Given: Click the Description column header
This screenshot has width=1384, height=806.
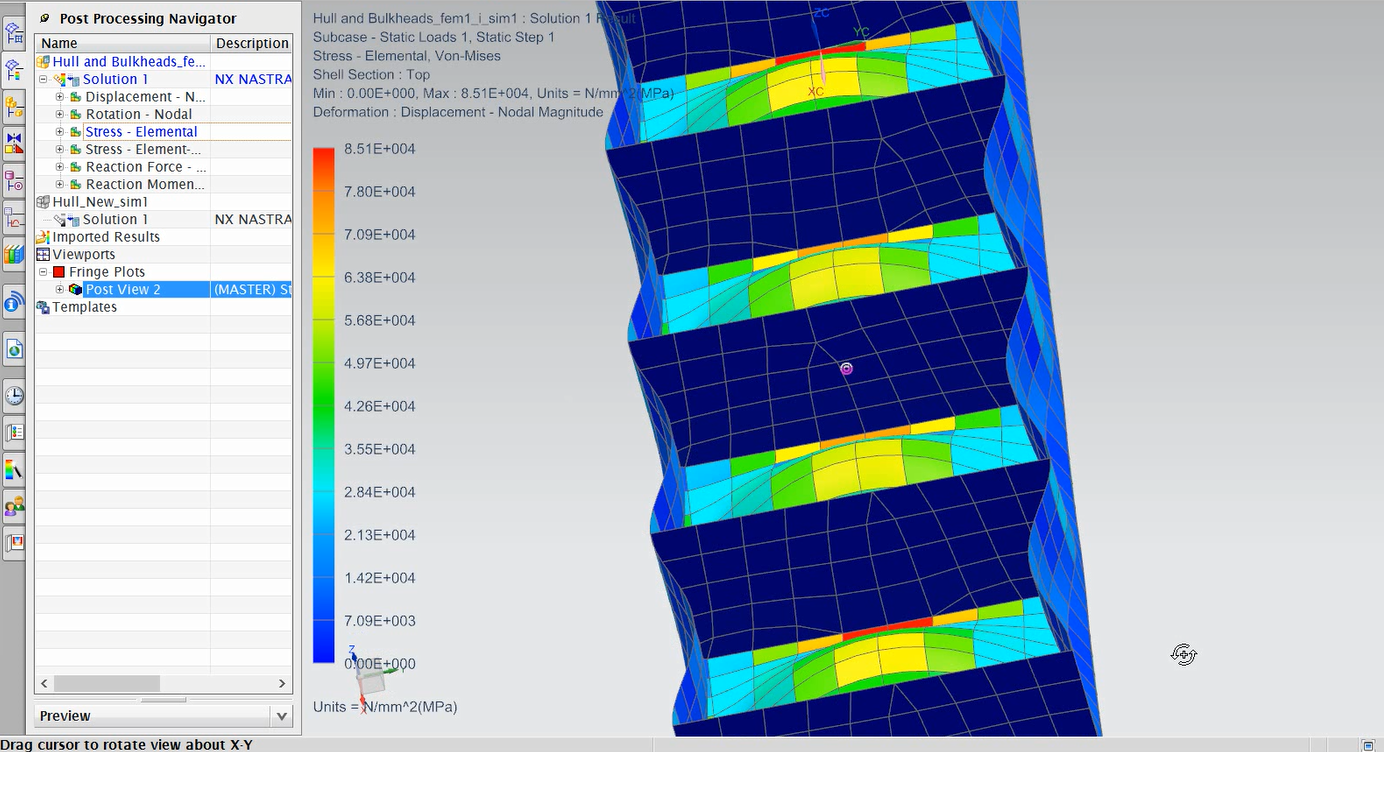Looking at the screenshot, I should point(252,43).
